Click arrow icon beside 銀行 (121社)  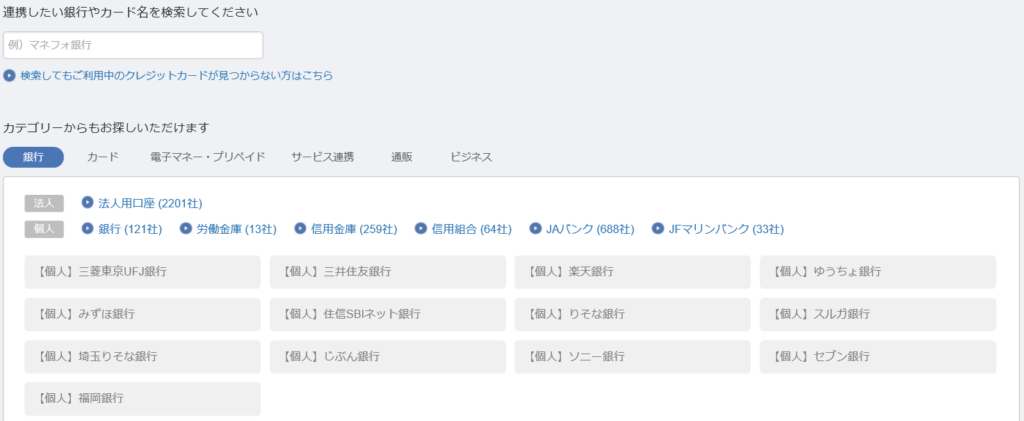(88, 228)
